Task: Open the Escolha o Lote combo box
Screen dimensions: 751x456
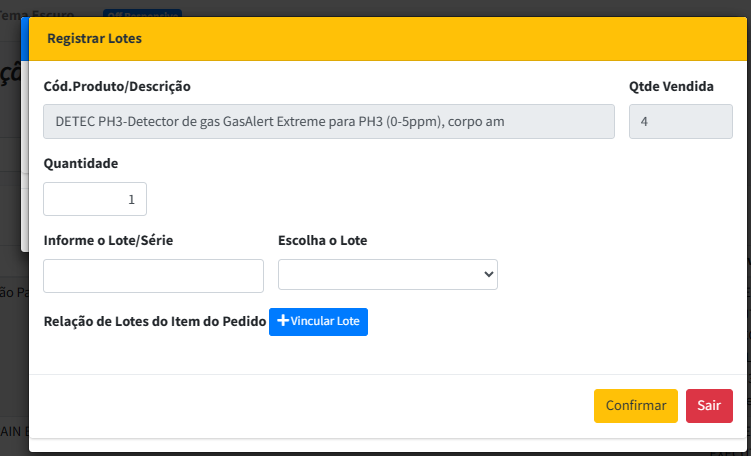Action: coord(387,274)
